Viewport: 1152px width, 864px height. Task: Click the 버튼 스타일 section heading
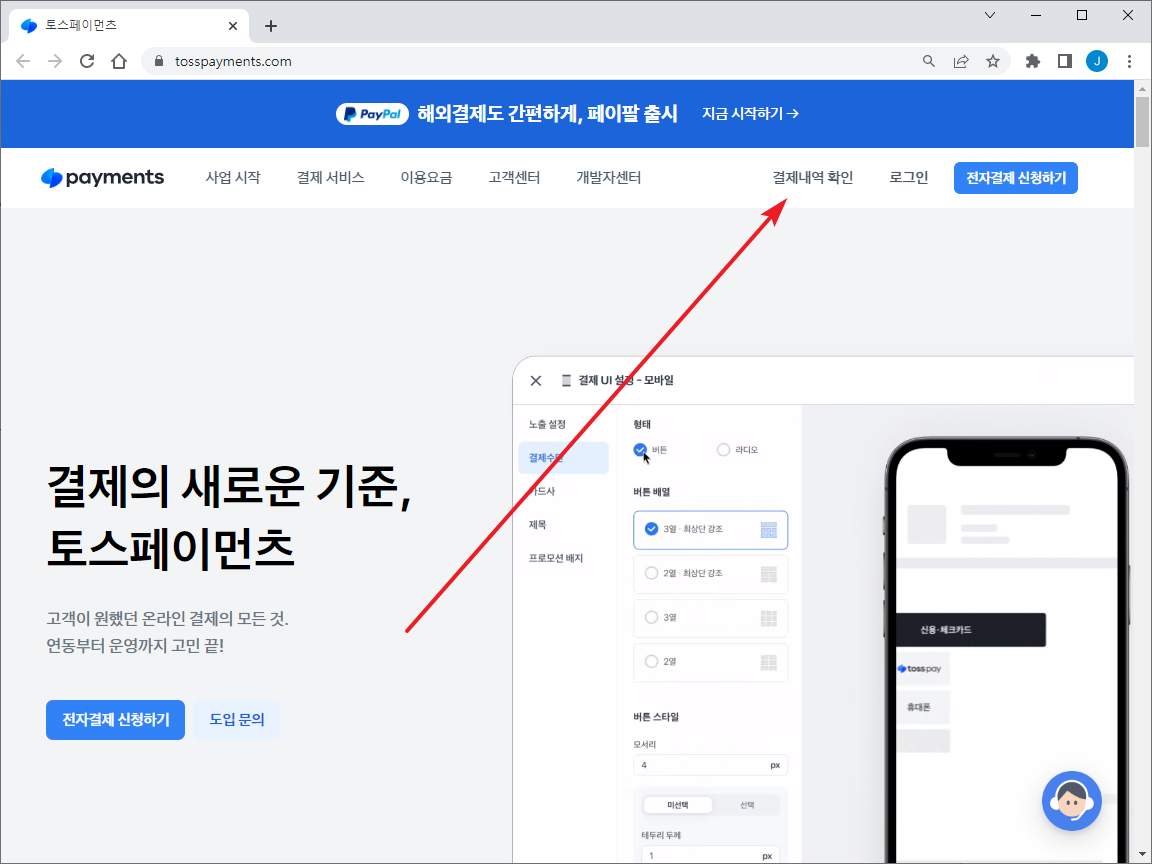(x=656, y=716)
